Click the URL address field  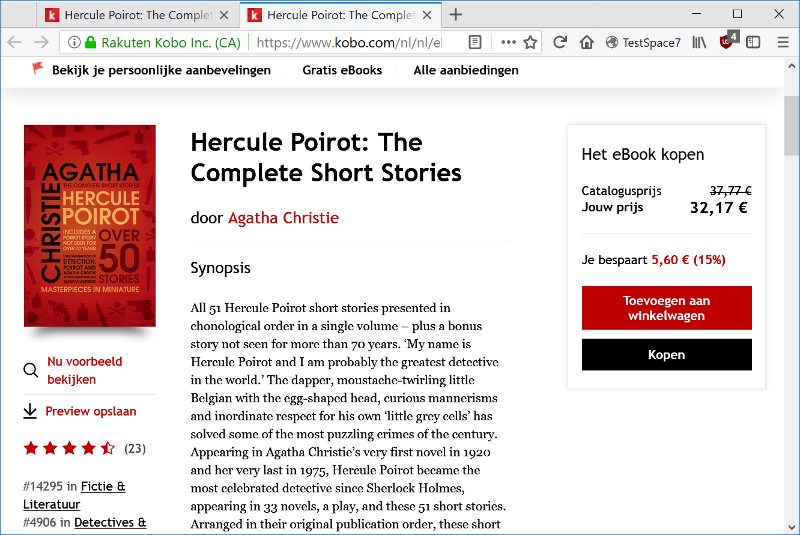349,42
